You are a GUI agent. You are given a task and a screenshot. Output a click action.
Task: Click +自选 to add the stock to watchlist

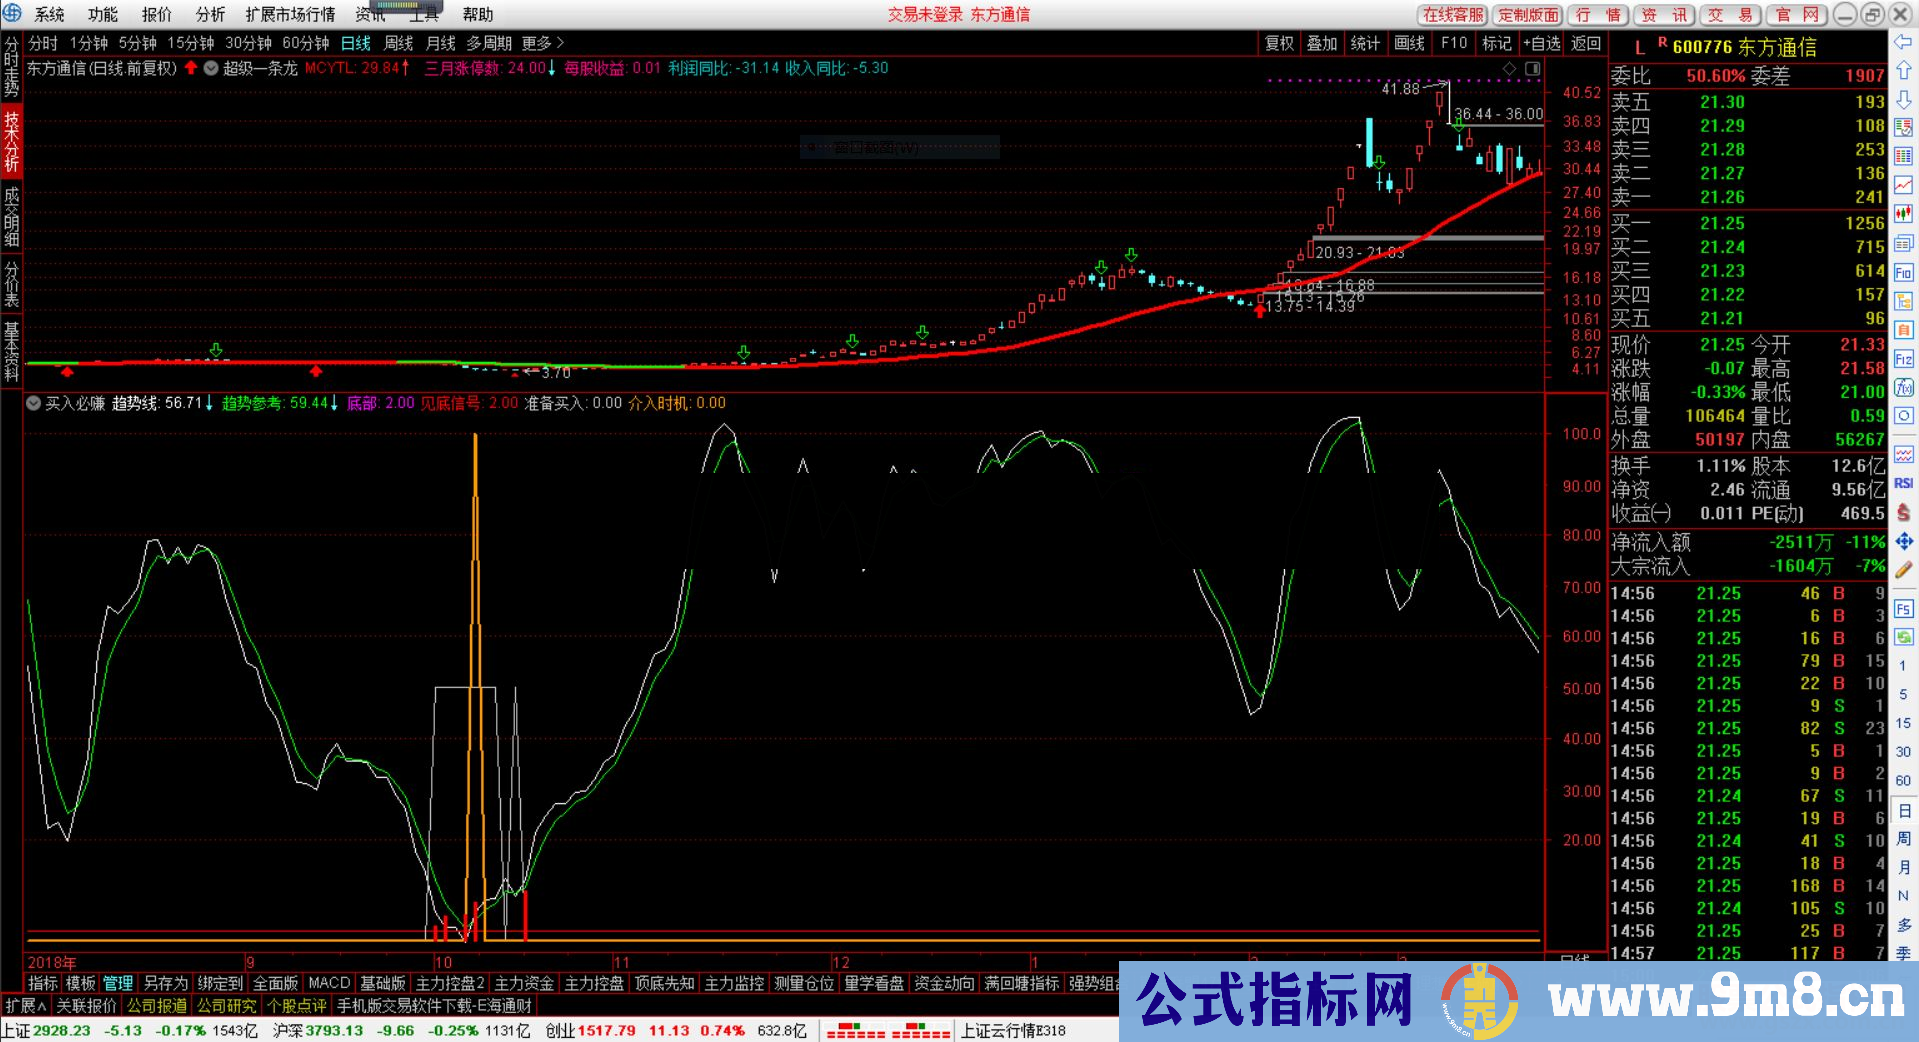(x=1541, y=44)
